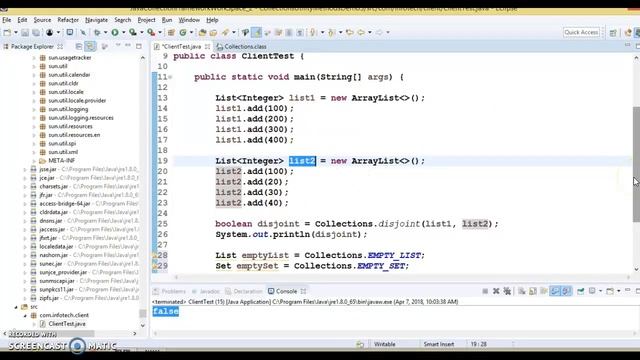This screenshot has width=640, height=360.
Task: Toggle the console Scroll Lock icon
Action: (x=533, y=291)
